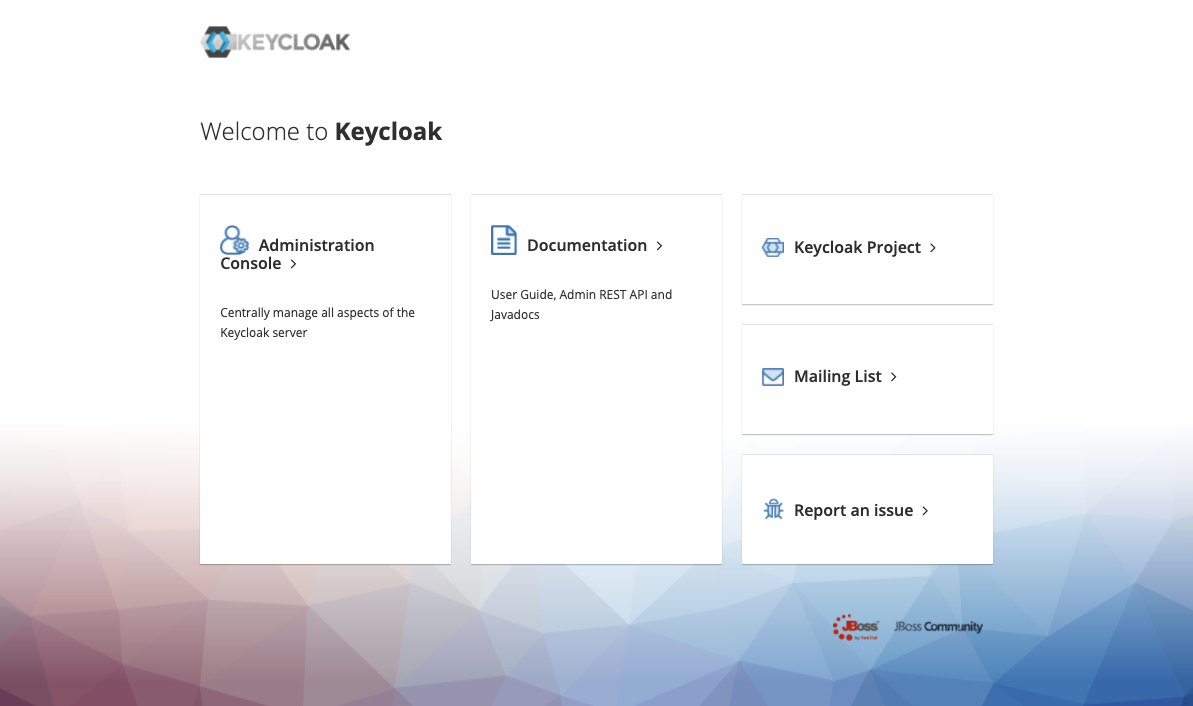1193x706 pixels.
Task: Visit the Keycloak Project link
Action: pyautogui.click(x=857, y=247)
